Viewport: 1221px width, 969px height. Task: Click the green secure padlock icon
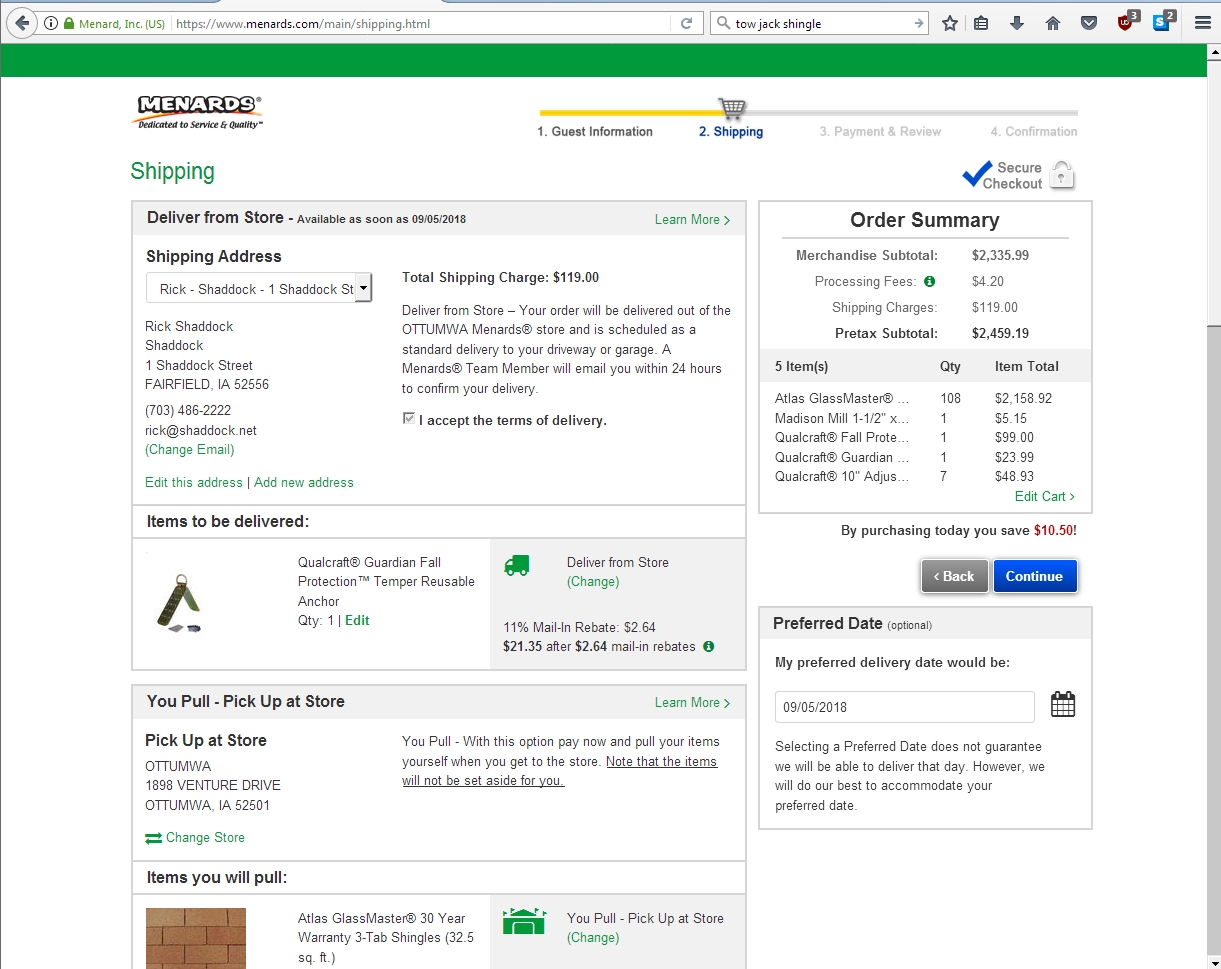(68, 23)
